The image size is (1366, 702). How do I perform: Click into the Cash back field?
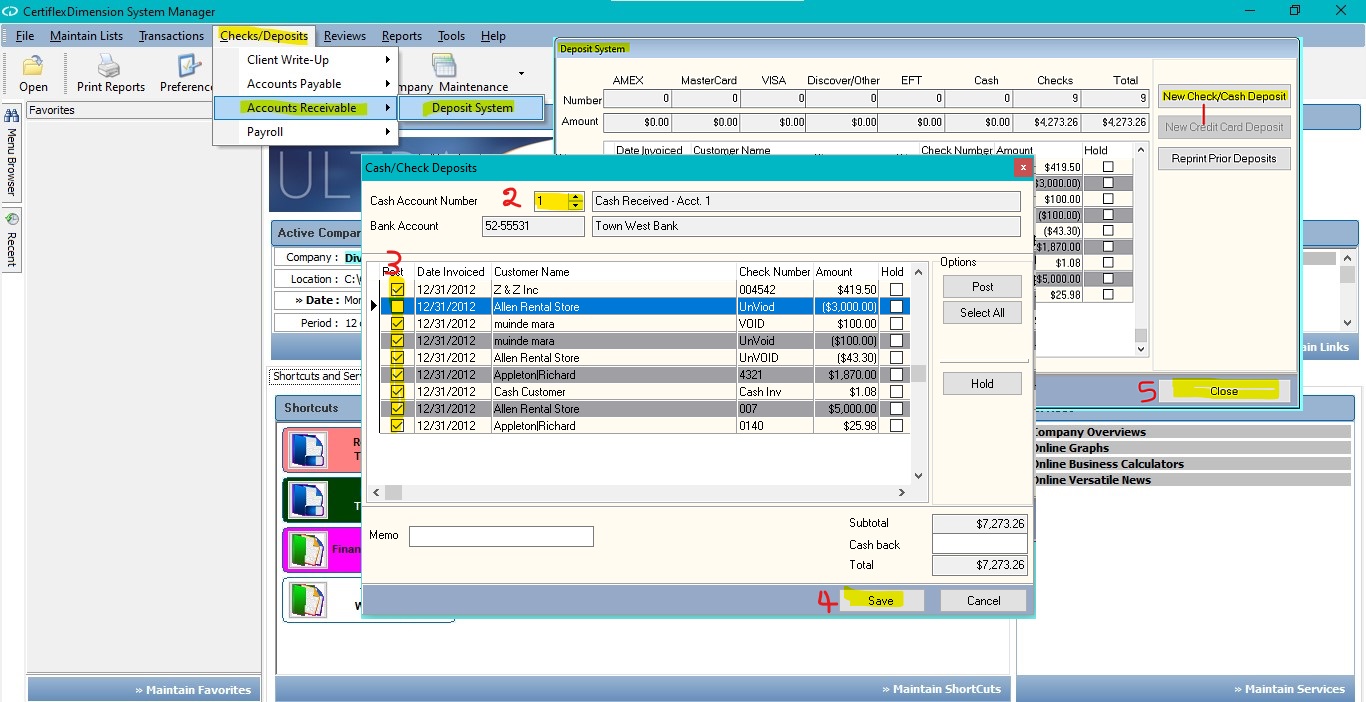coord(979,544)
